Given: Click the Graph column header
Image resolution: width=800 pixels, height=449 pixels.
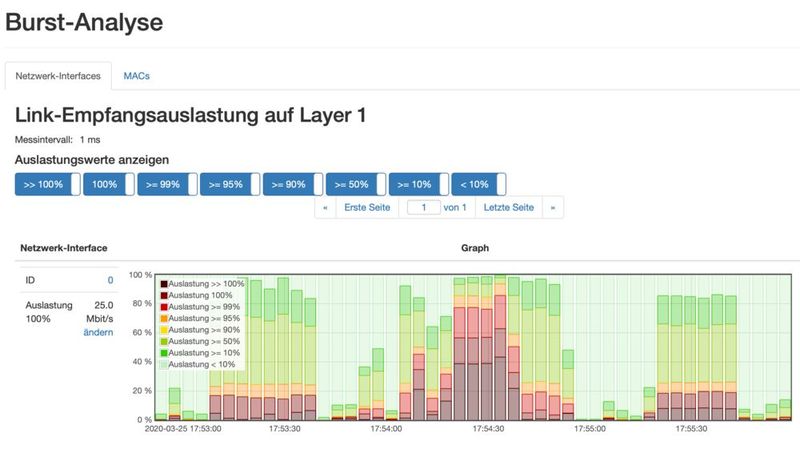Looking at the screenshot, I should click(475, 248).
